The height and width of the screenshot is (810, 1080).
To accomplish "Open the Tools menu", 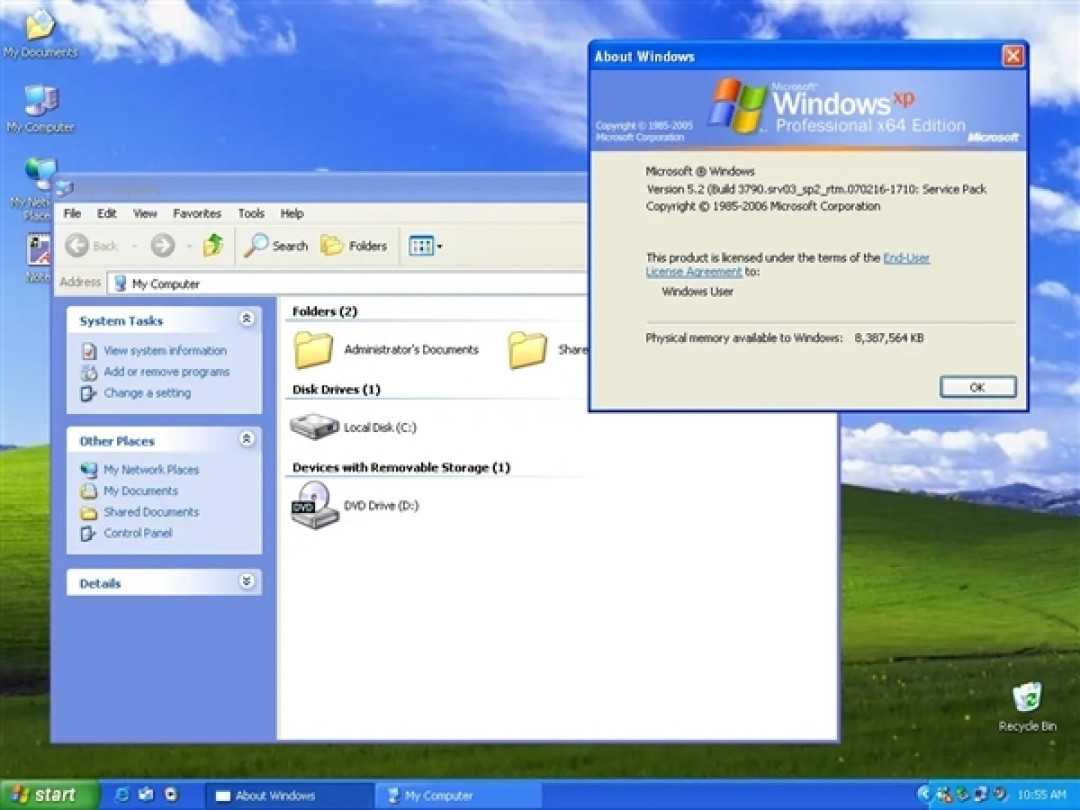I will [x=251, y=213].
